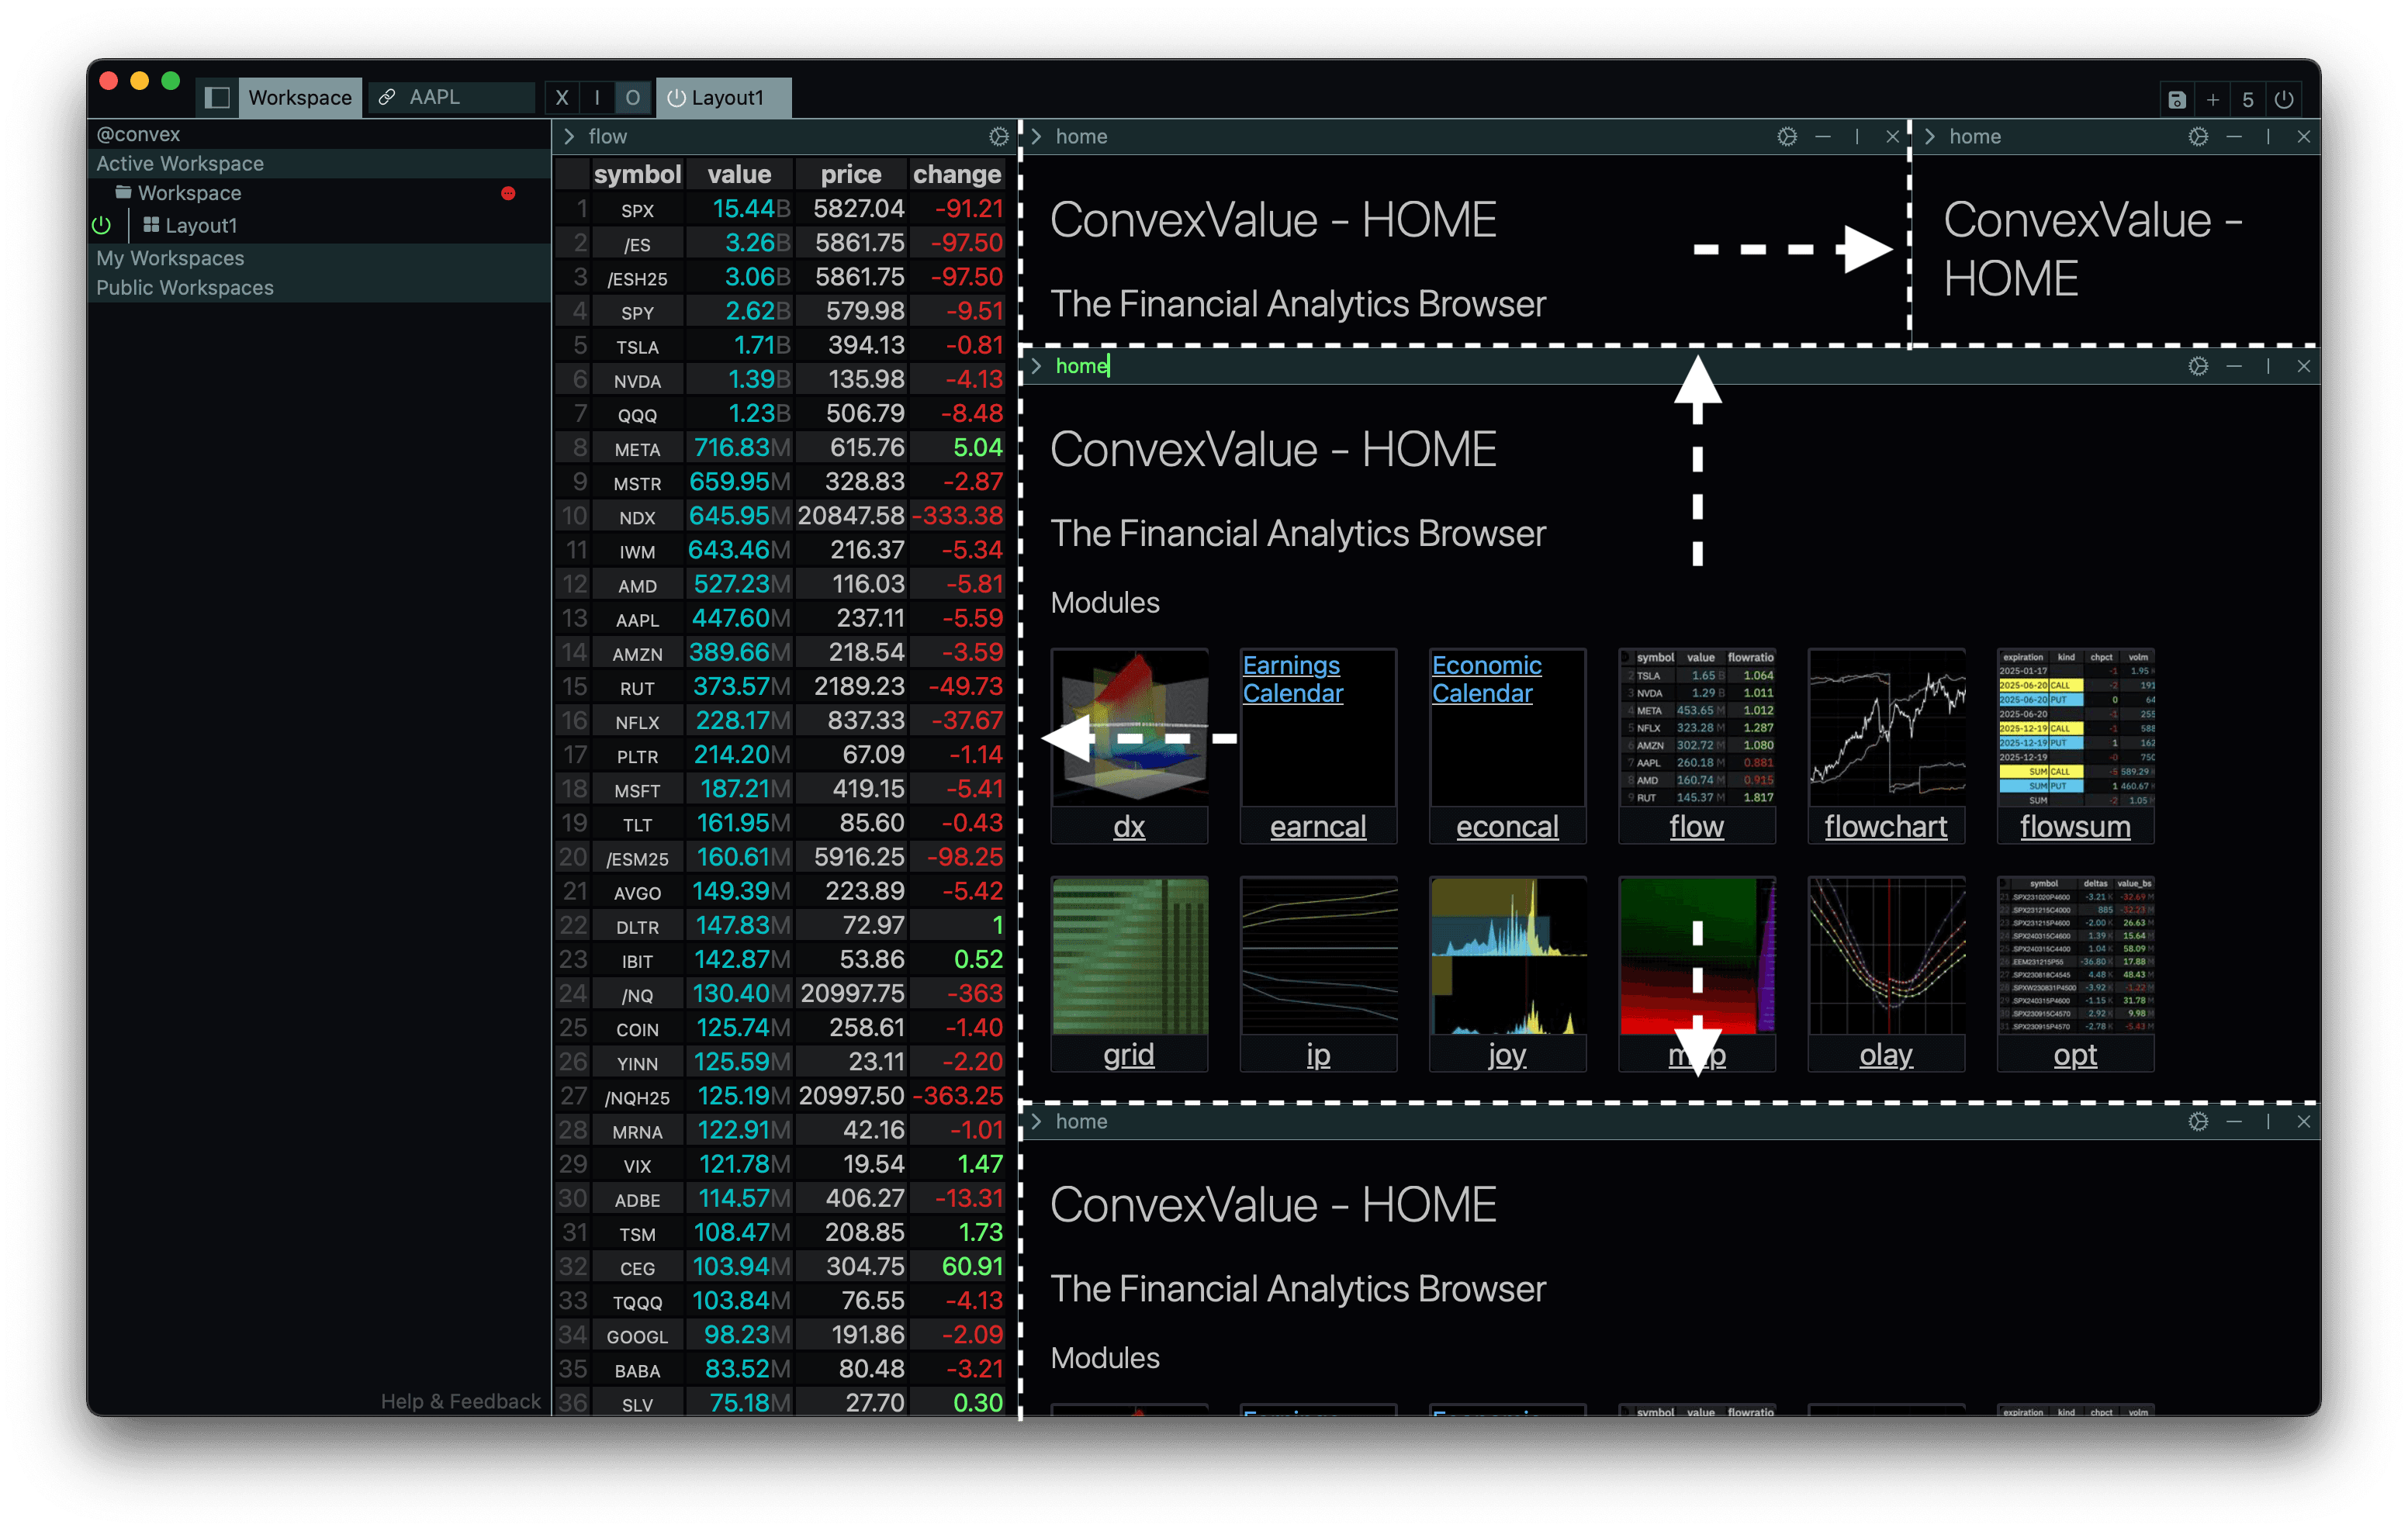
Task: Open the flow pane settings gear
Action: point(998,136)
